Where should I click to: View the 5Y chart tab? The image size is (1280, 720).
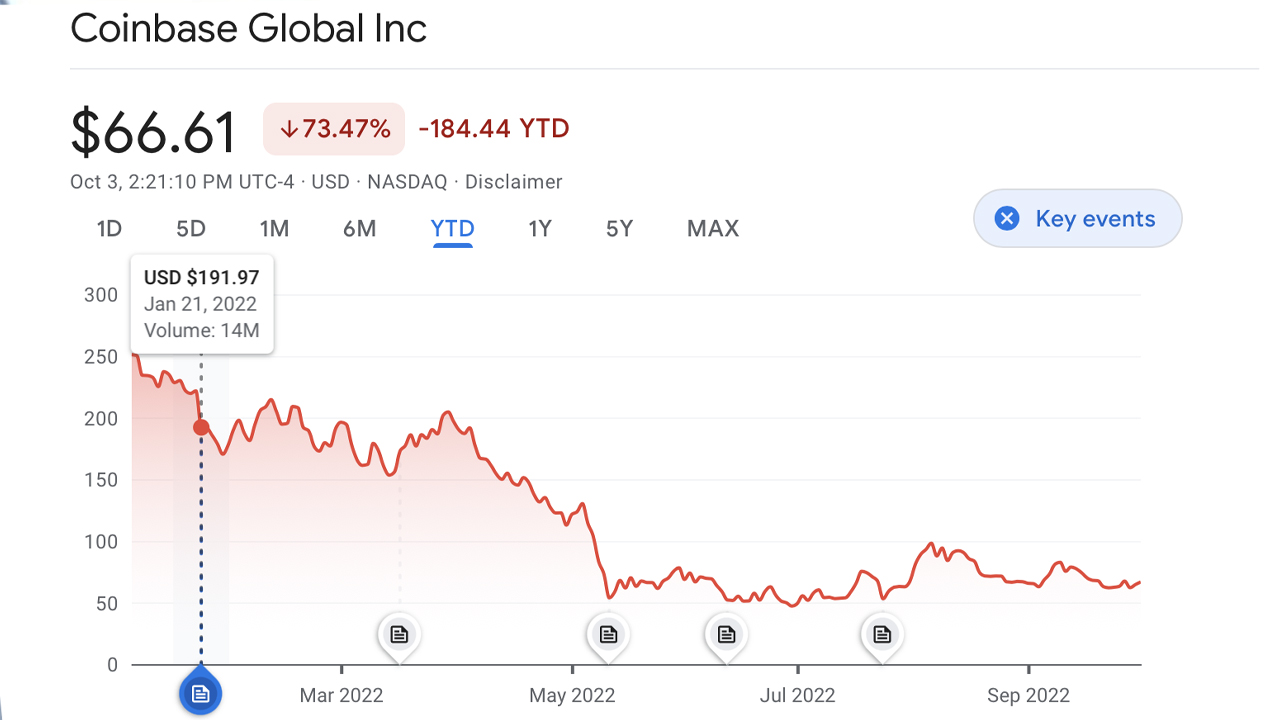[619, 228]
